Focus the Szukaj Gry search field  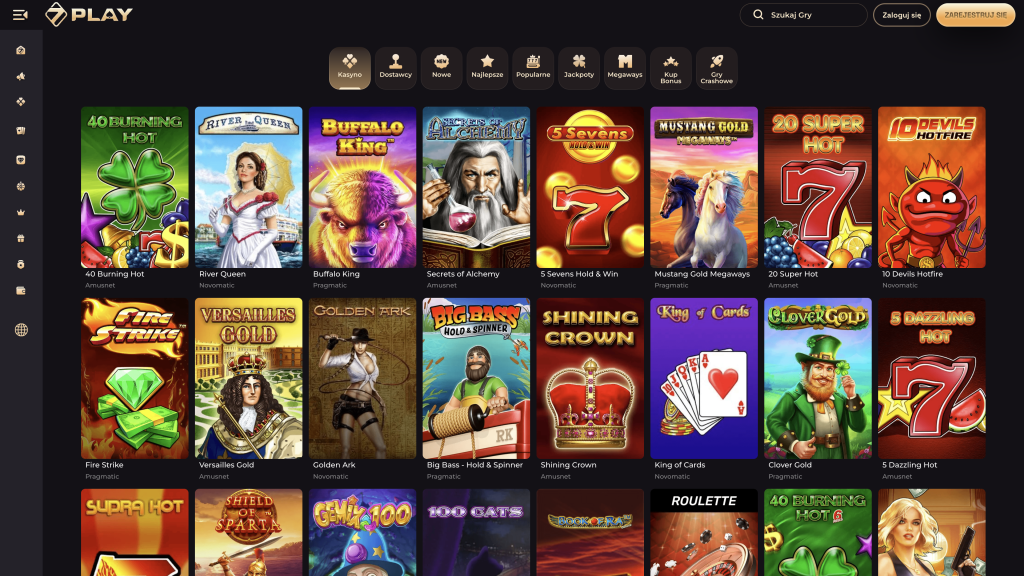click(x=803, y=14)
